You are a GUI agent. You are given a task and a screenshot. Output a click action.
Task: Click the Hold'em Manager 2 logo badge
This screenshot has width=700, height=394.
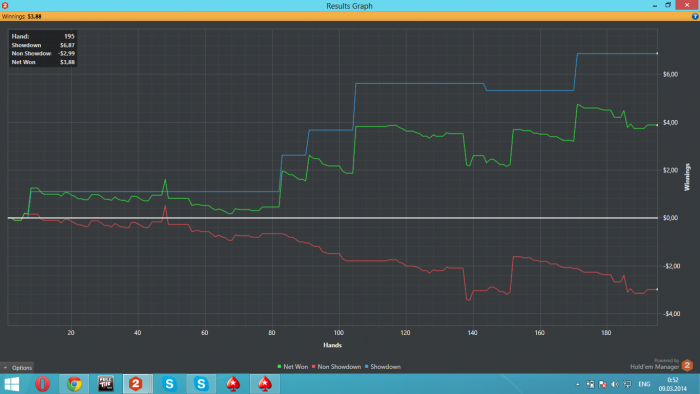pyautogui.click(x=687, y=365)
